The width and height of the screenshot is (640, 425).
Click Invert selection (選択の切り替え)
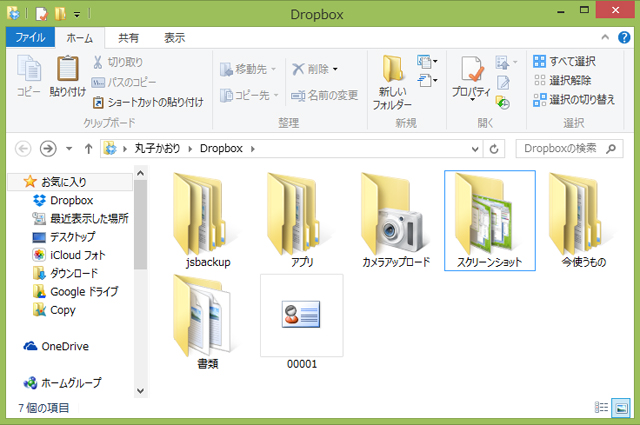574,99
